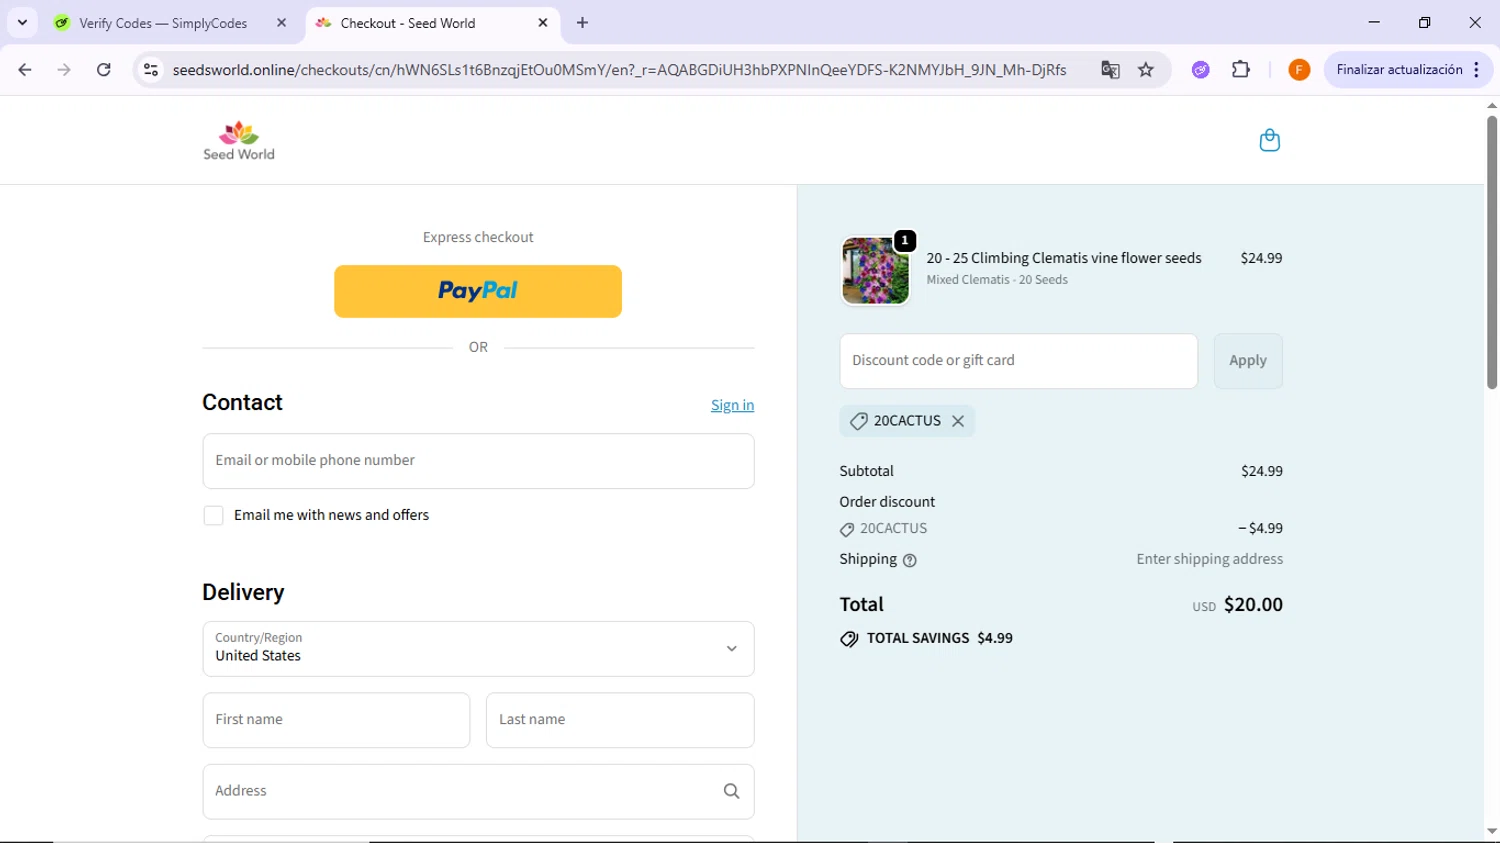Click the Sign in link
The height and width of the screenshot is (843, 1500).
tap(732, 405)
